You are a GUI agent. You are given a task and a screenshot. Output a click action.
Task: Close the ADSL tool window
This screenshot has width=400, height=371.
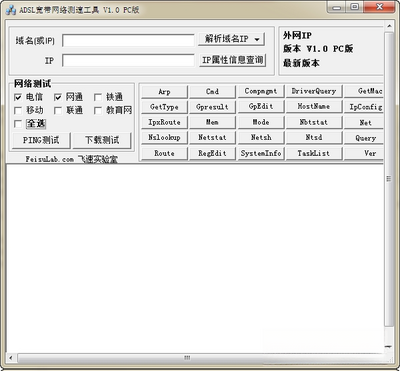click(379, 7)
